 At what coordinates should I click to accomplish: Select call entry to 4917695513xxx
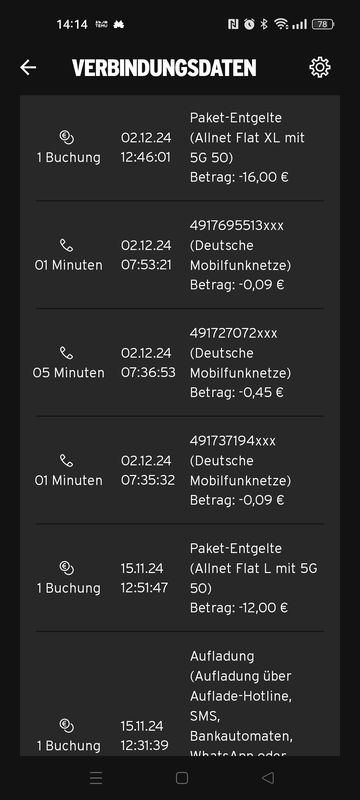click(180, 255)
